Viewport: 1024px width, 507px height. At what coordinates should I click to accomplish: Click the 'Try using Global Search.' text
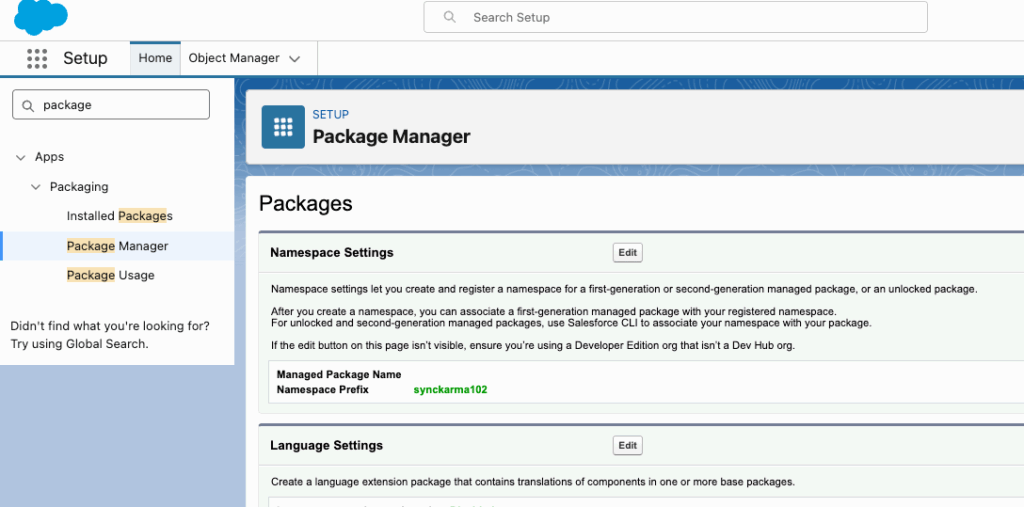click(x=80, y=344)
